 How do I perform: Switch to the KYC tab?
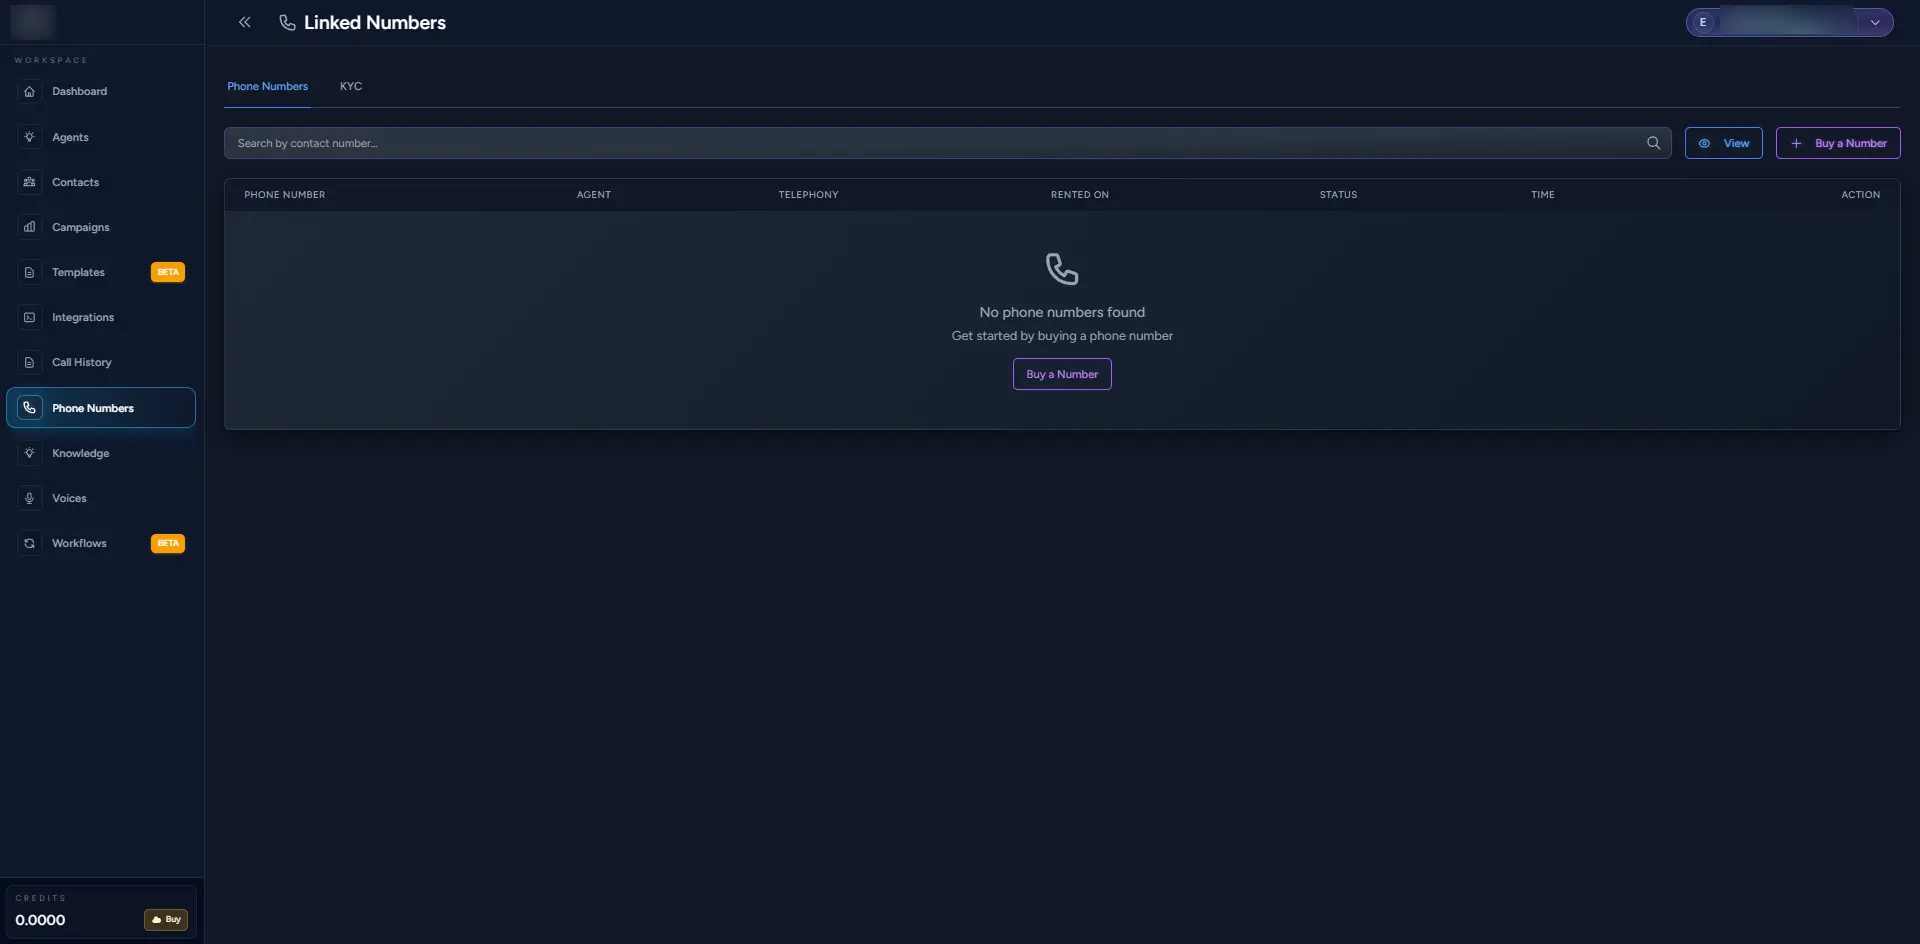[350, 86]
